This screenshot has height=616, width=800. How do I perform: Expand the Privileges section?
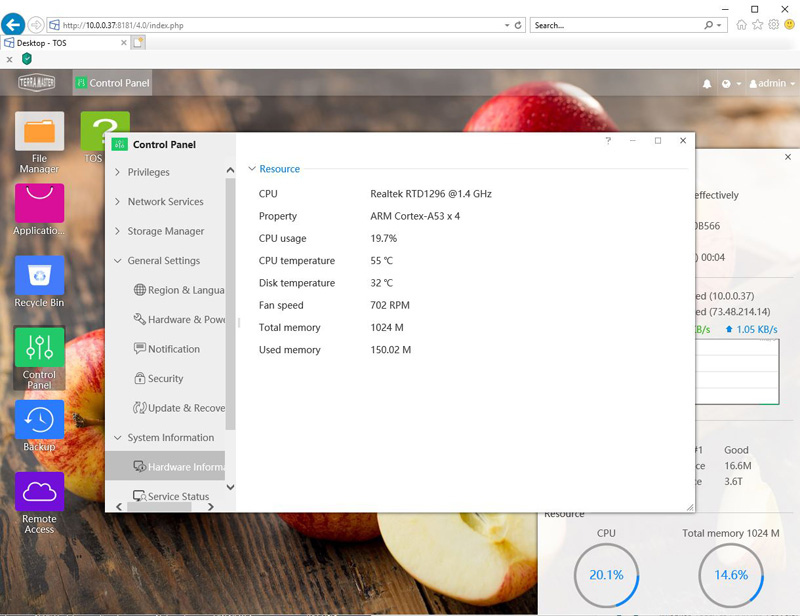(x=148, y=173)
